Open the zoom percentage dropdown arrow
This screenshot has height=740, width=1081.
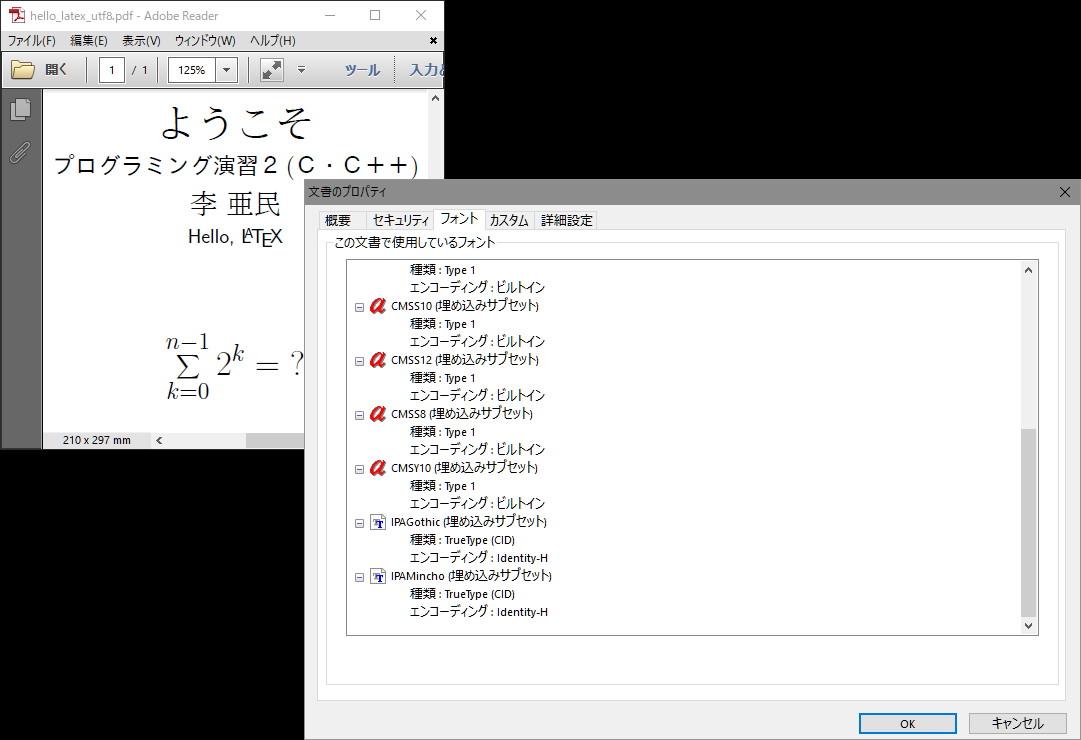[x=226, y=70]
